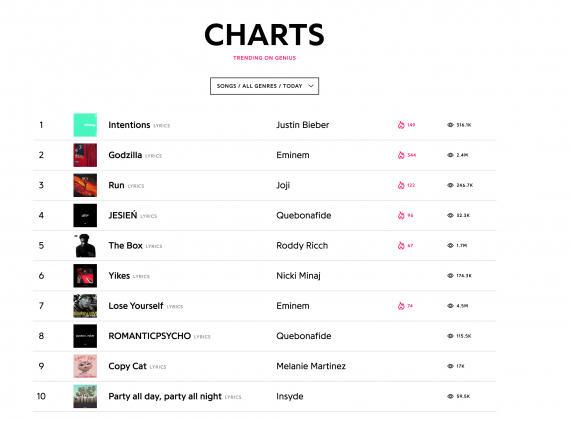Open the Copy Cat cover thumbnail
Screen dimensions: 570x421
click(x=85, y=366)
